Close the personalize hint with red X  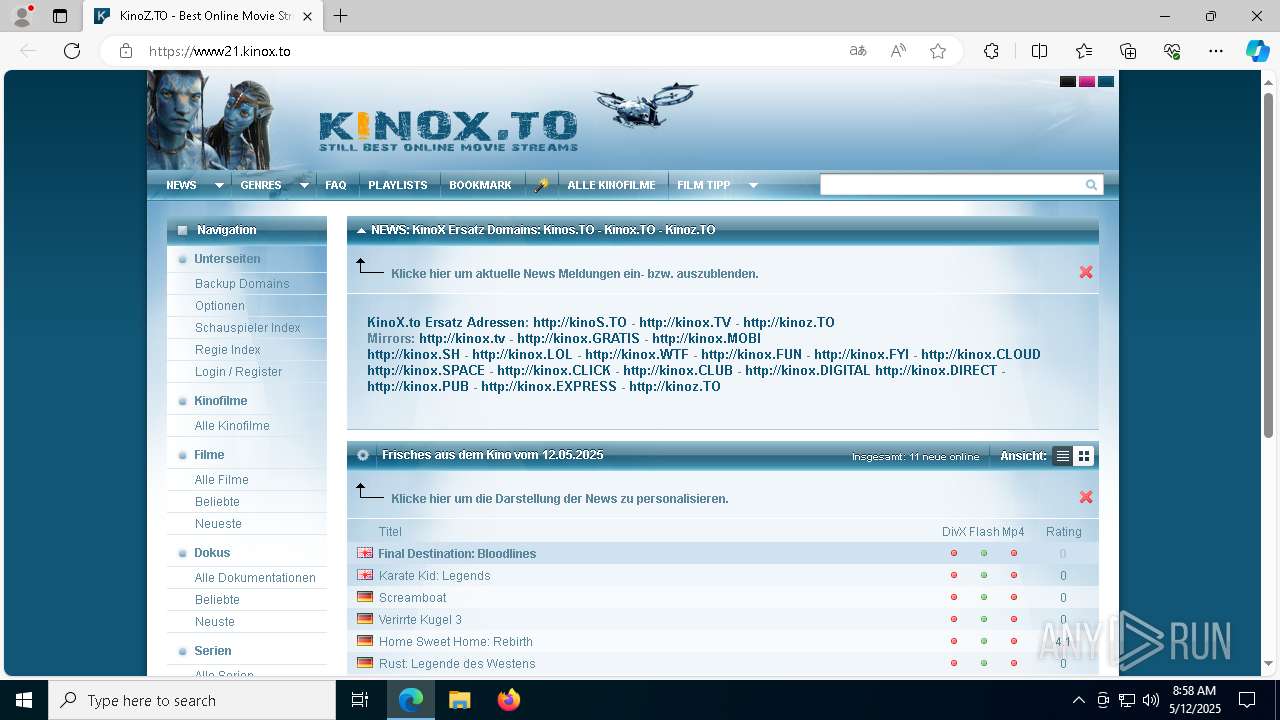coord(1086,497)
